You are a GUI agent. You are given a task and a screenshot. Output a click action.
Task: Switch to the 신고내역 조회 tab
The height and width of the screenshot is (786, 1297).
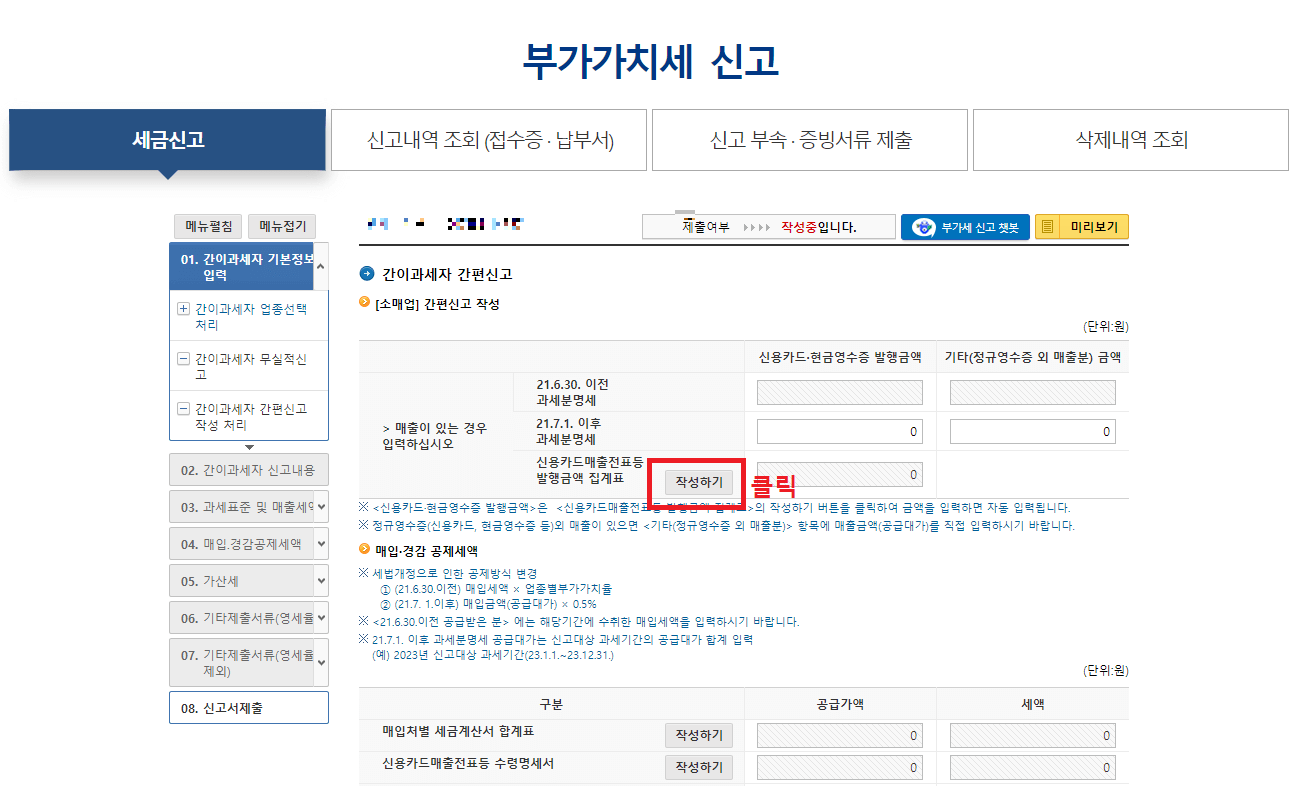click(489, 140)
